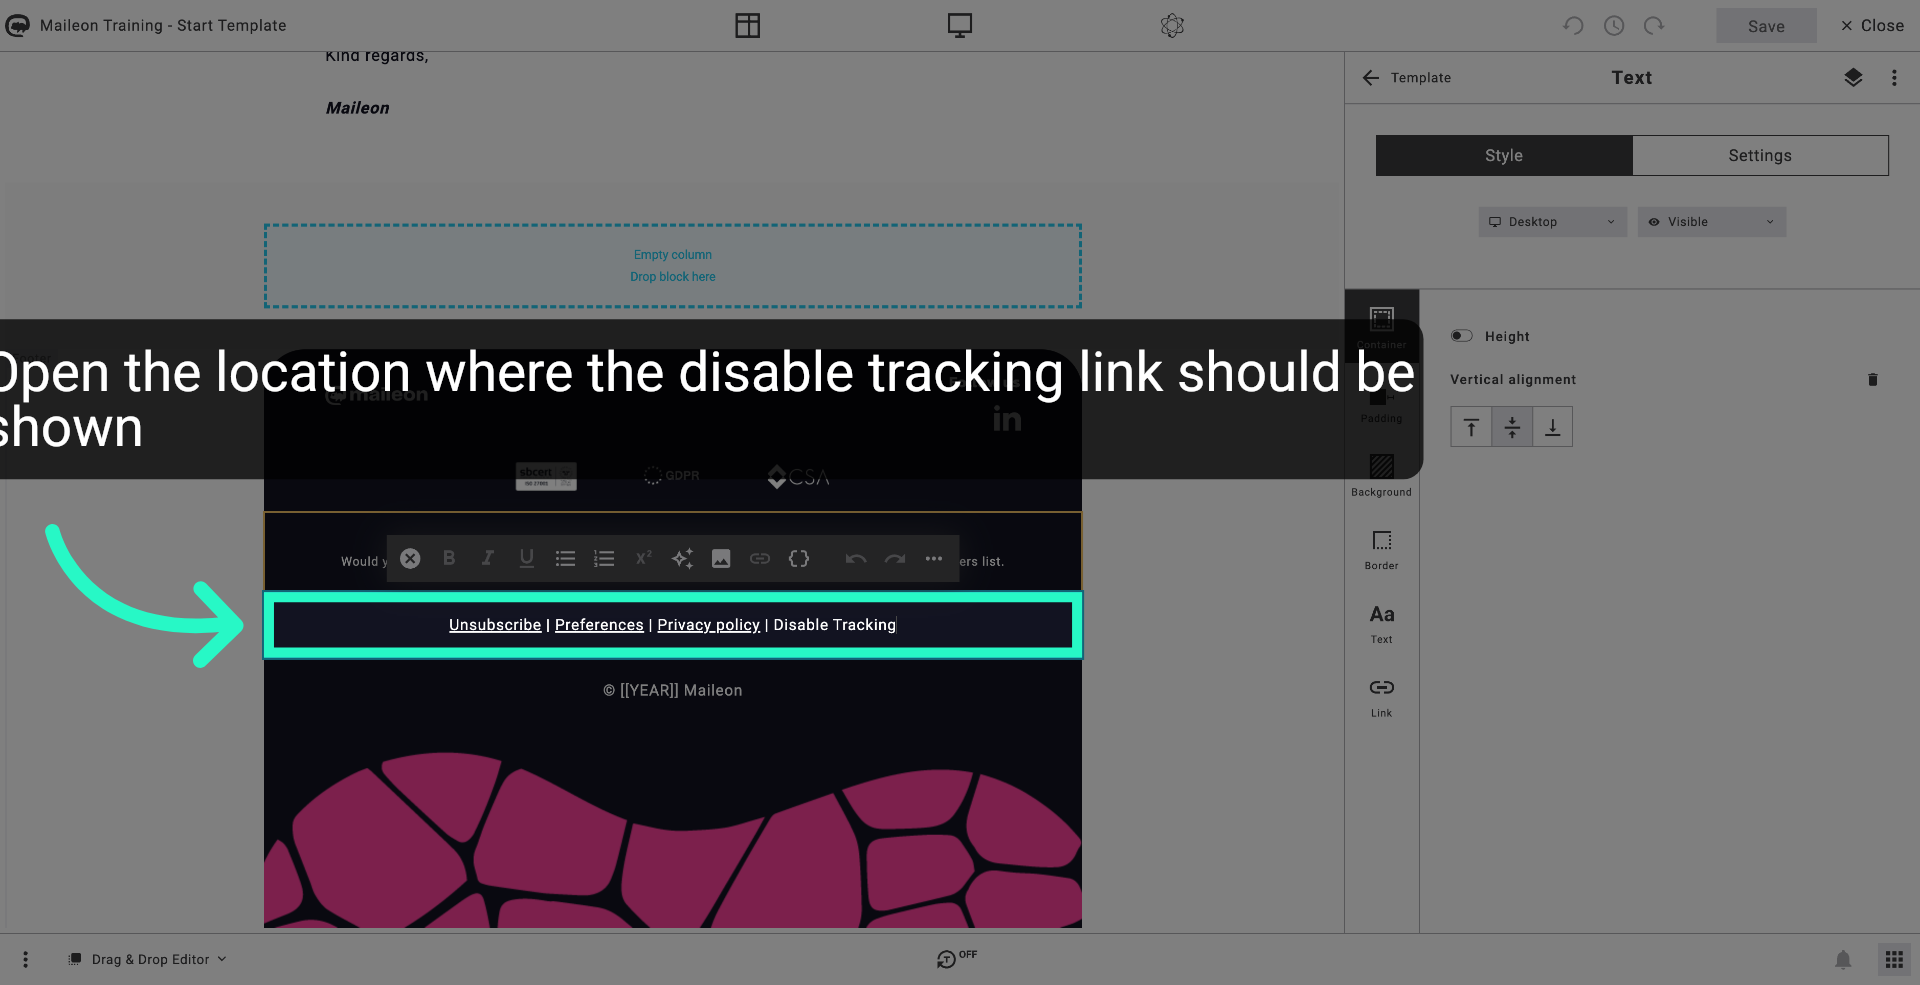
Task: Close the editor
Action: click(x=1872, y=26)
